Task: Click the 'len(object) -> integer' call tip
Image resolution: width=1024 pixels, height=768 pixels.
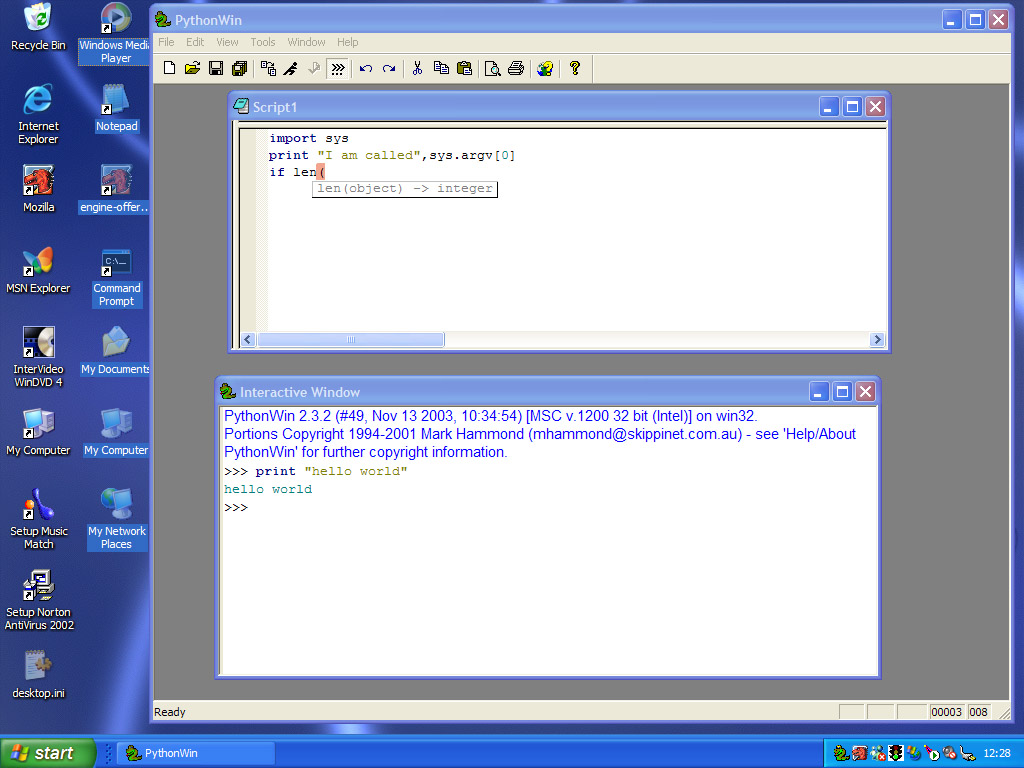Action: point(405,189)
